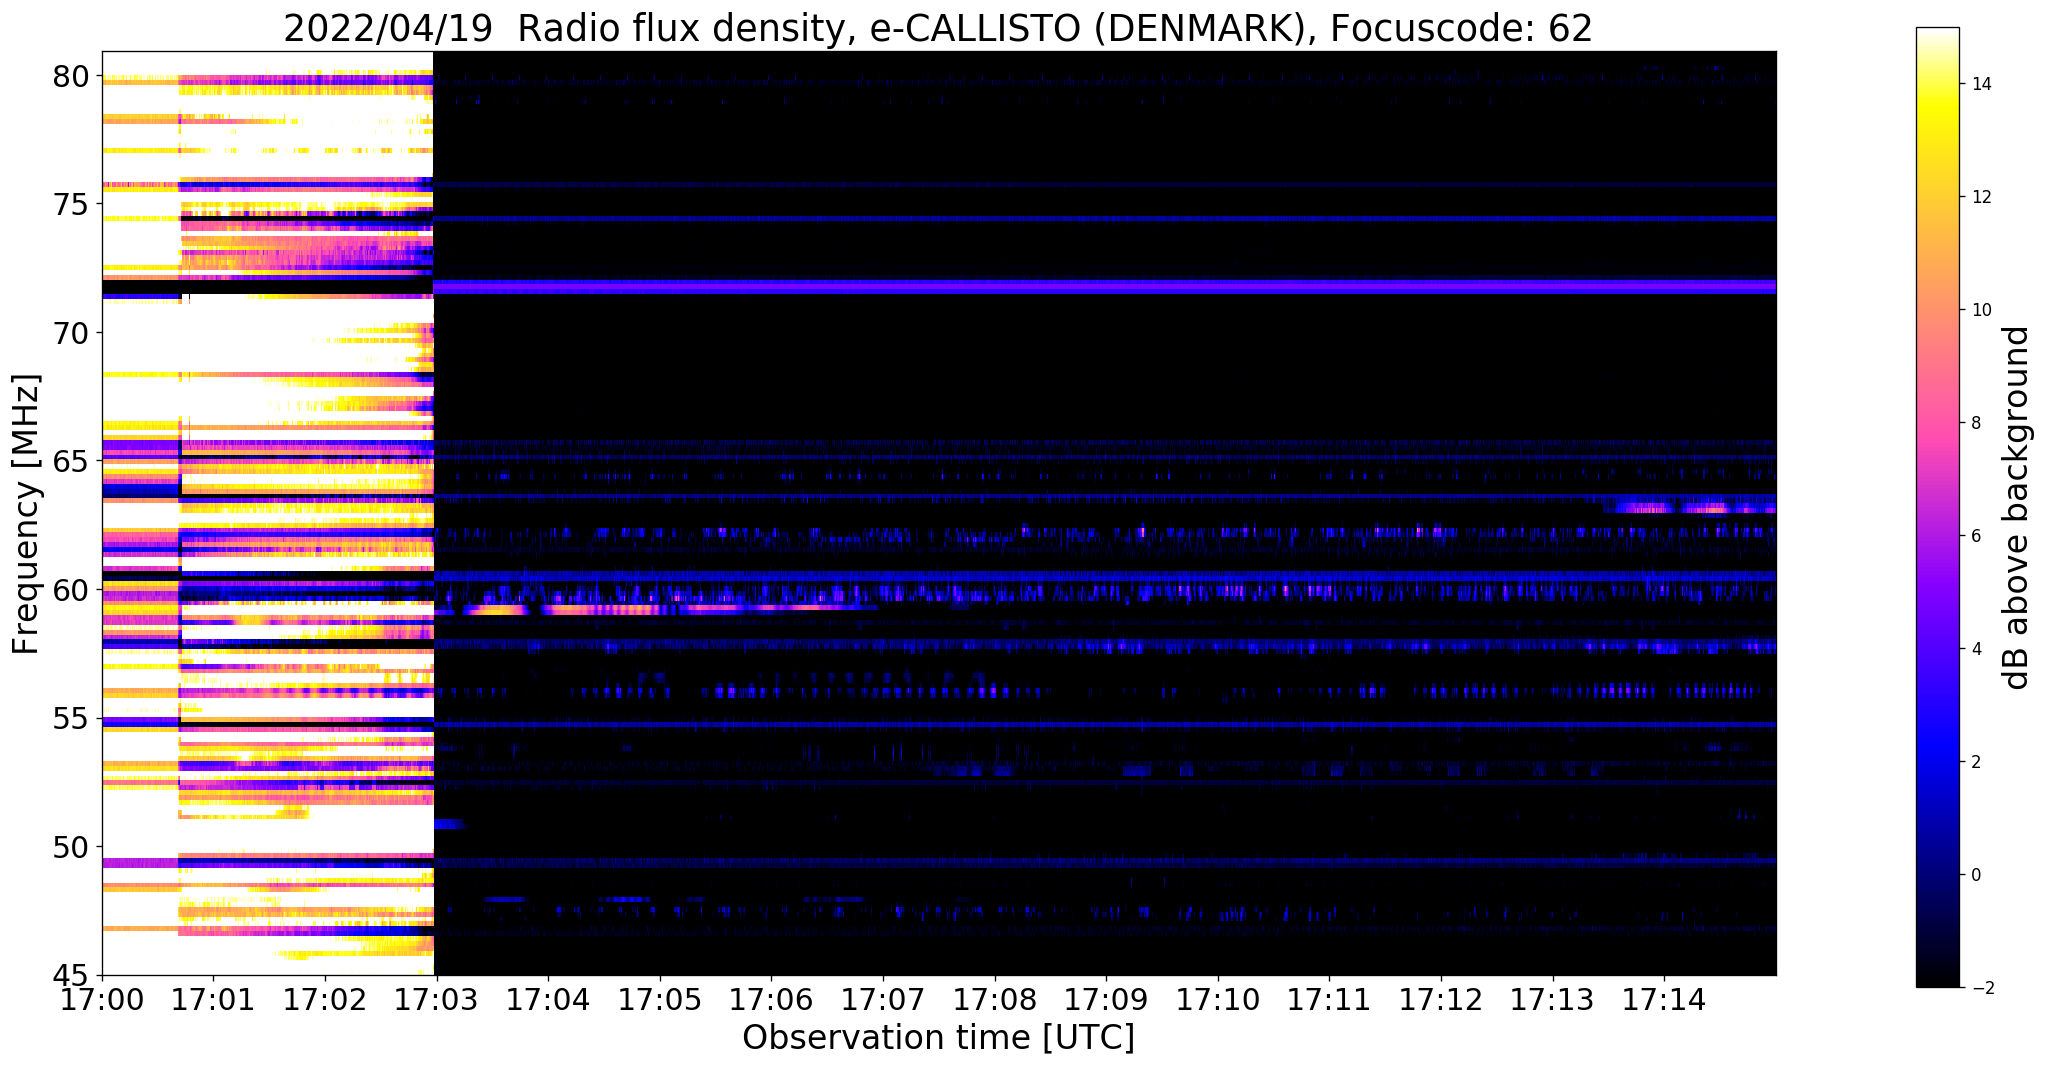Click the plot title mentioning e-CALLISTO (DENMARK)
The height and width of the screenshot is (1067, 2047).
(937, 28)
